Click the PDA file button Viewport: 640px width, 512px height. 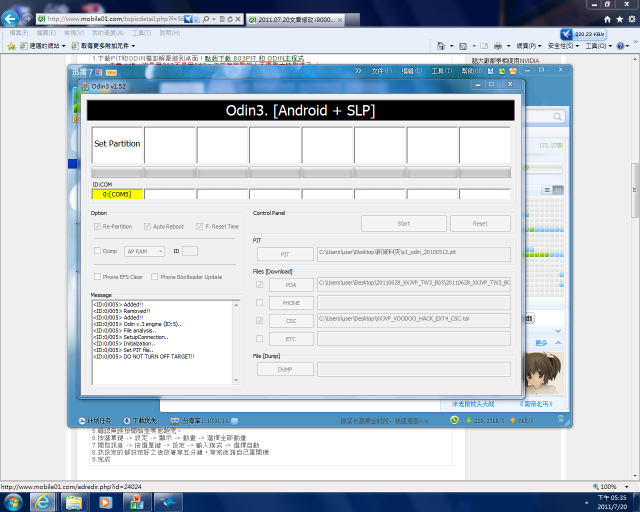291,285
